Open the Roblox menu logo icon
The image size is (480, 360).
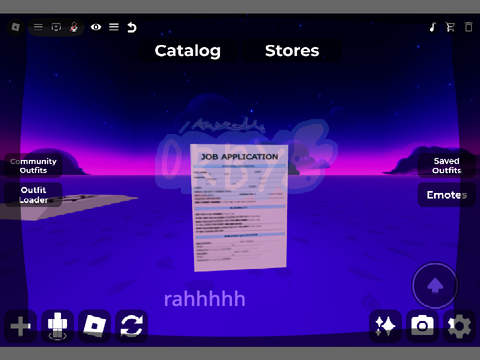pyautogui.click(x=15, y=27)
